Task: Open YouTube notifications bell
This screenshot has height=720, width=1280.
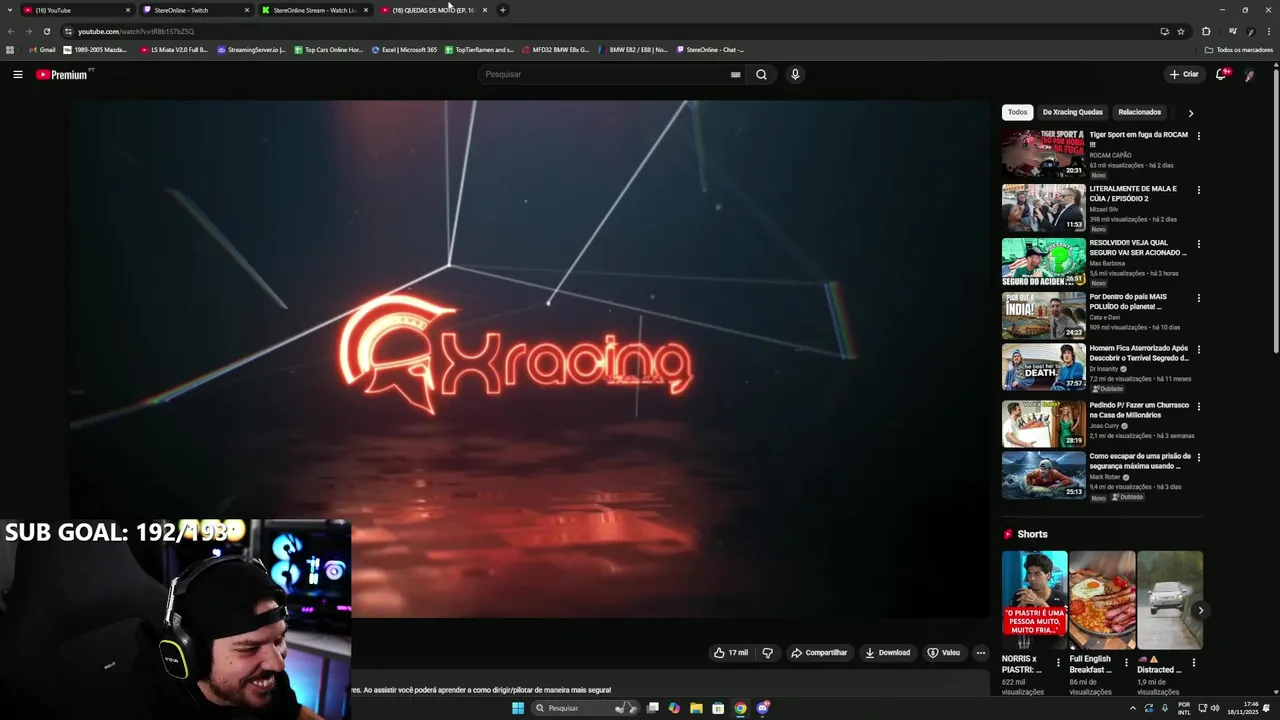Action: [x=1221, y=74]
